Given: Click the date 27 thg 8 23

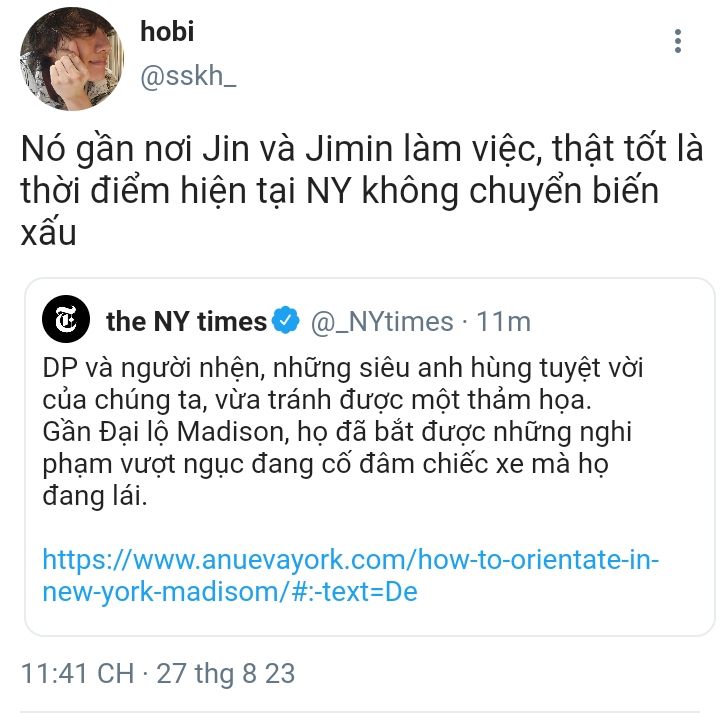Looking at the screenshot, I should coord(225,674).
